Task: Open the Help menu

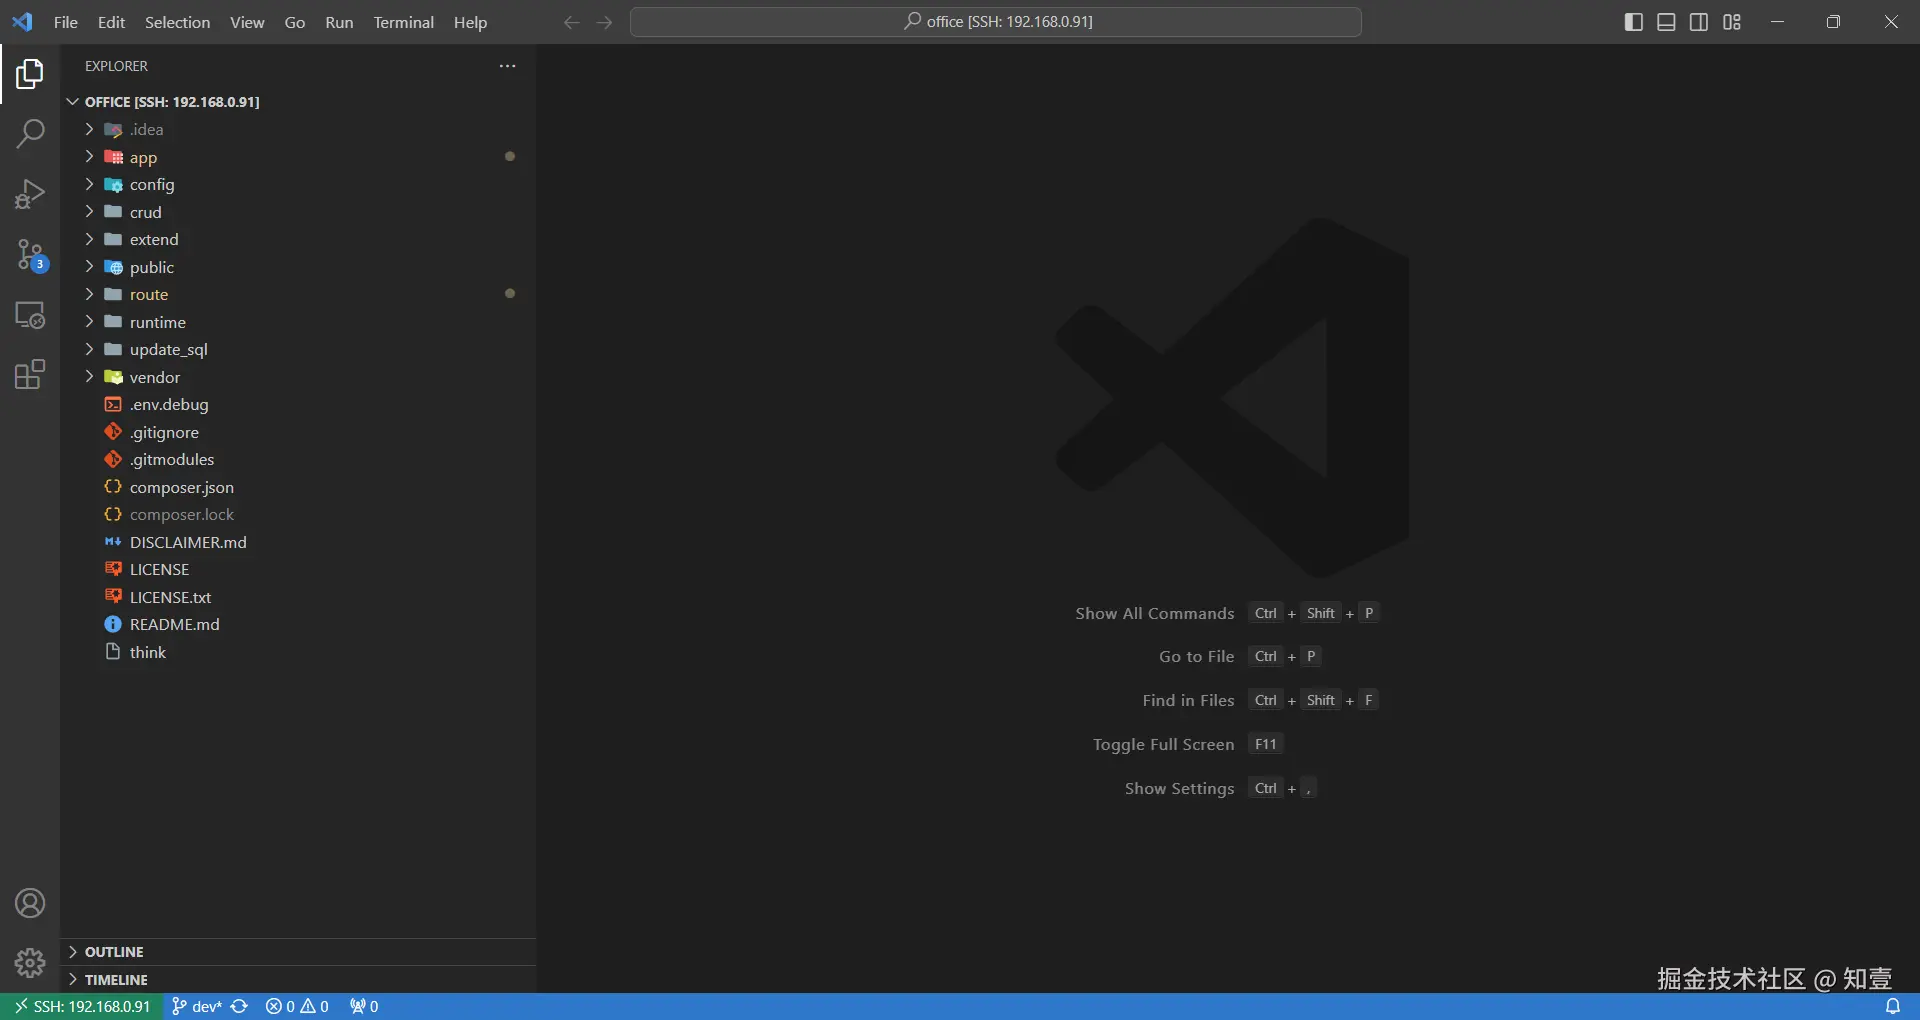Action: coord(470,22)
